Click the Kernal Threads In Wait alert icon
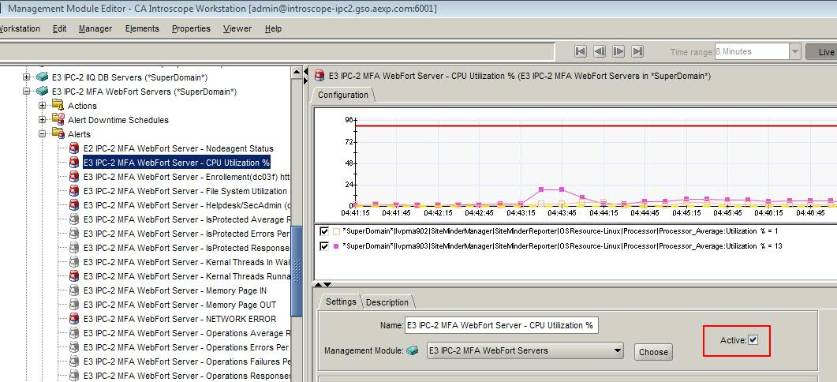The image size is (837, 382). pos(74,262)
